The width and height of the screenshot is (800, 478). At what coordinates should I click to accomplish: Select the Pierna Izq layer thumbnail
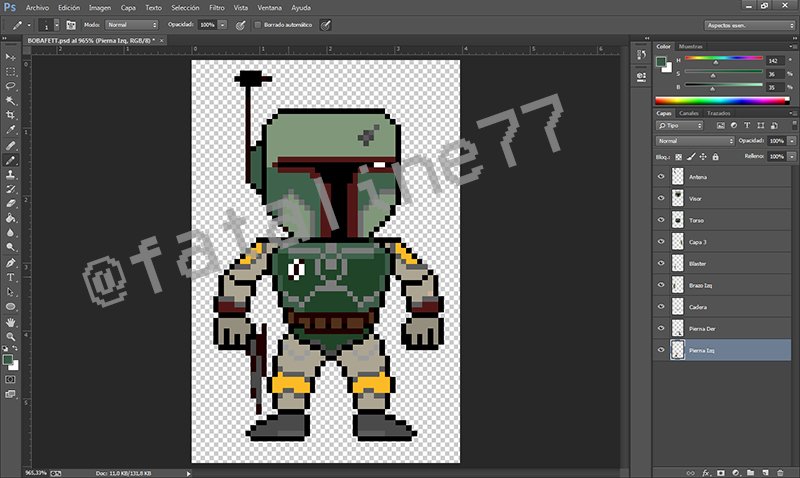click(678, 350)
